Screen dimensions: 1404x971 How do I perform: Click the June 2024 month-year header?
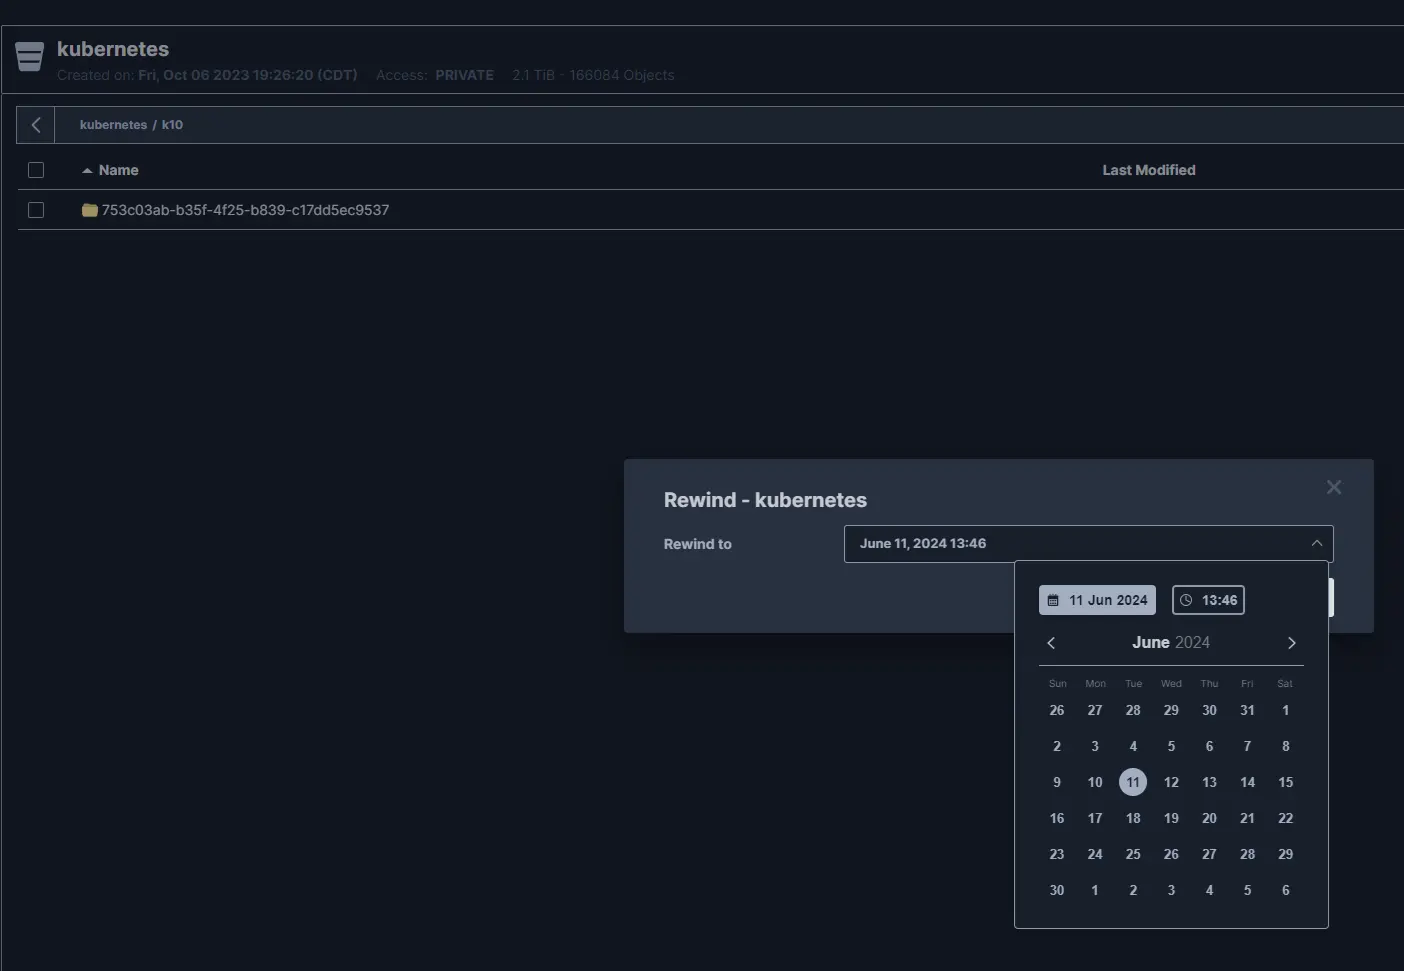coord(1170,642)
